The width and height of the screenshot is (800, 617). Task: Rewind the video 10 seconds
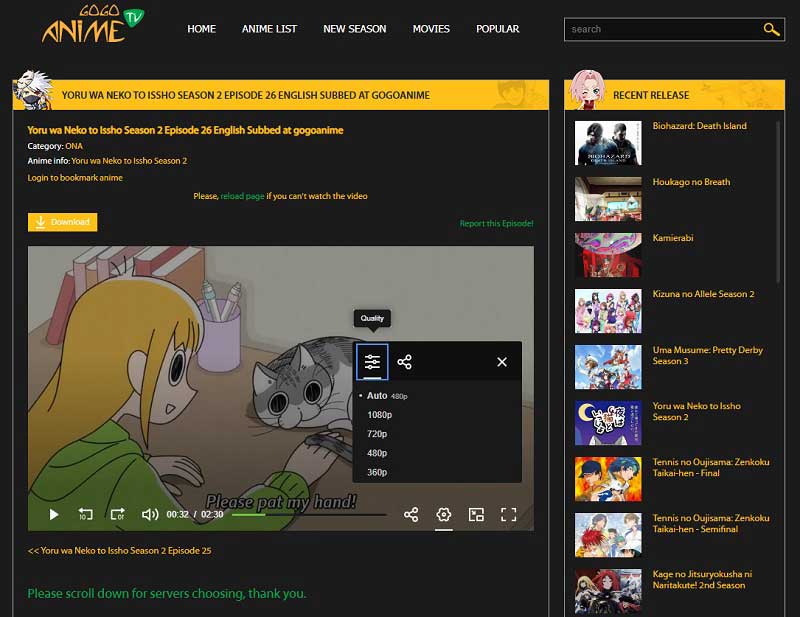[x=85, y=514]
